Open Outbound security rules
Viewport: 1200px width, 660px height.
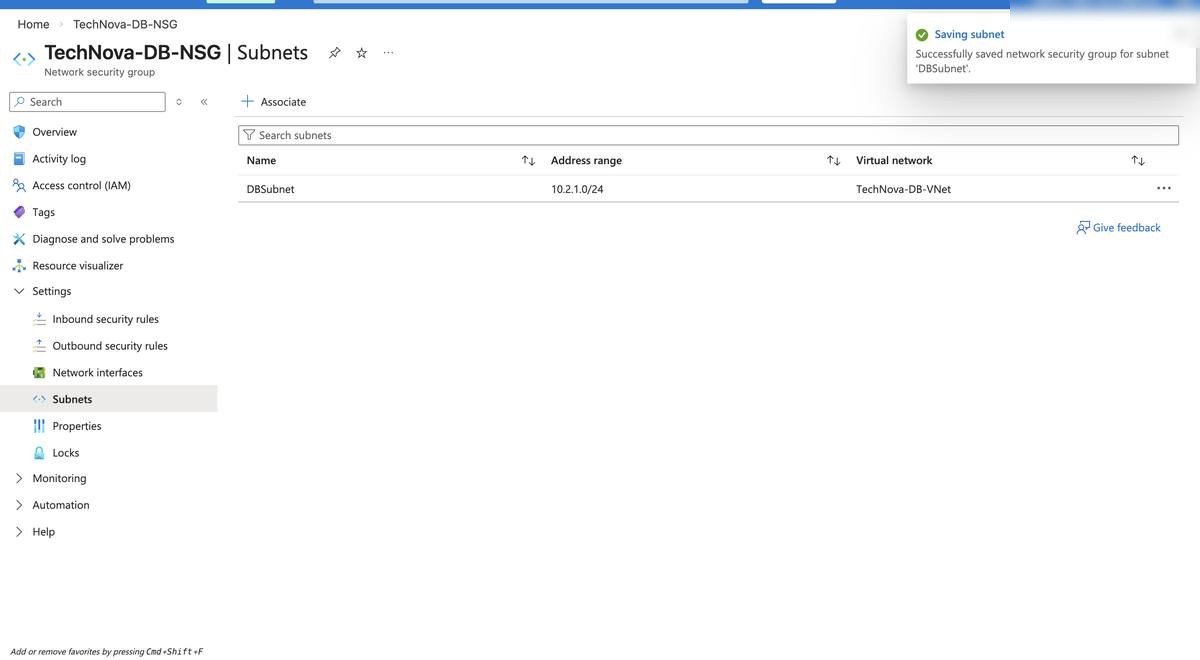pyautogui.click(x=109, y=346)
